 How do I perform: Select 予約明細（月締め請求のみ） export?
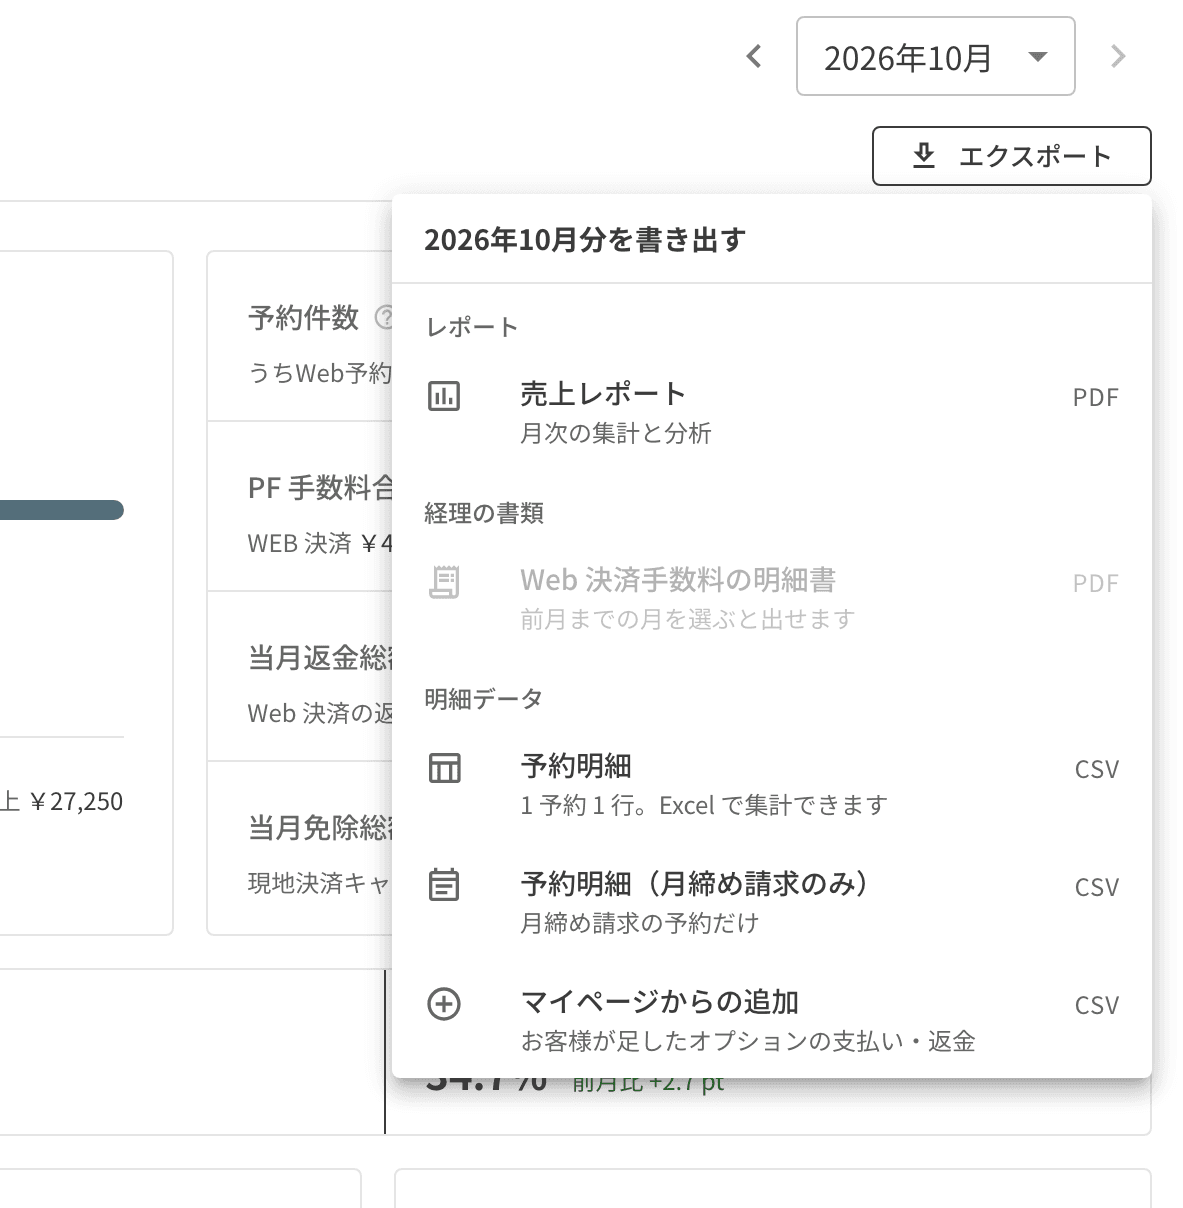pos(772,902)
